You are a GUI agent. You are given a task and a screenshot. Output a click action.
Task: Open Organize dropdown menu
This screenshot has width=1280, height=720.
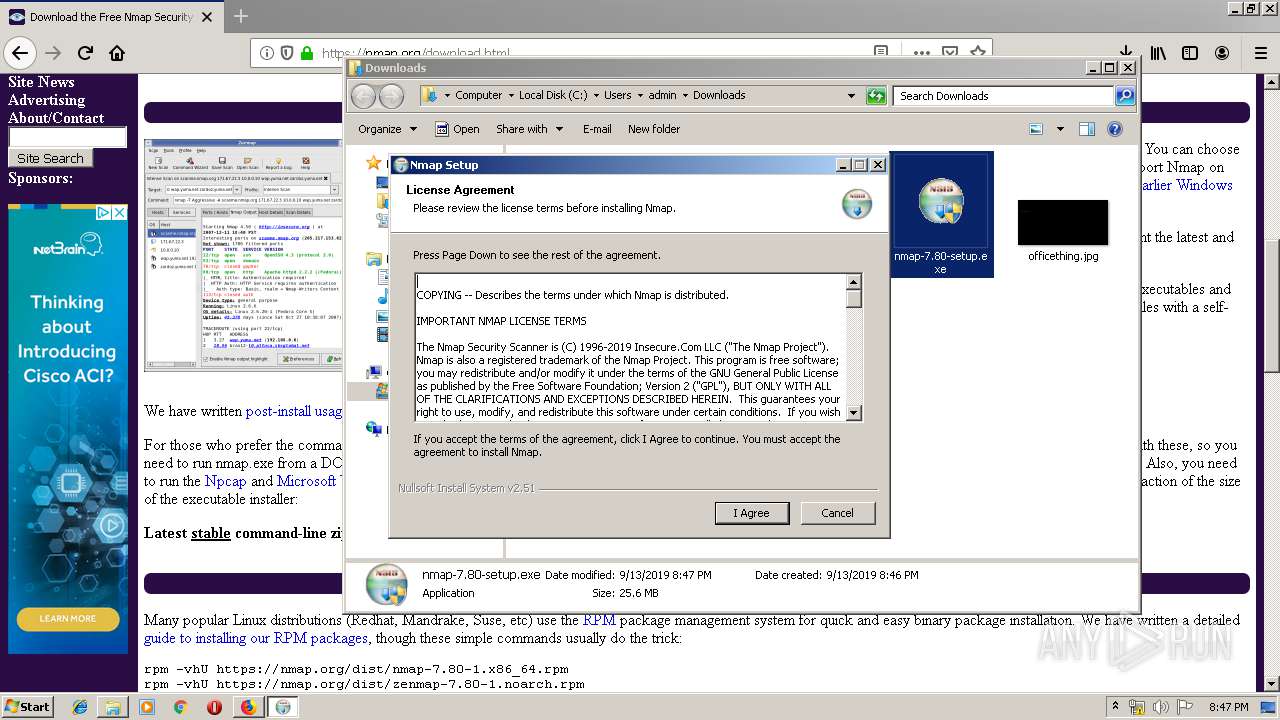click(388, 129)
